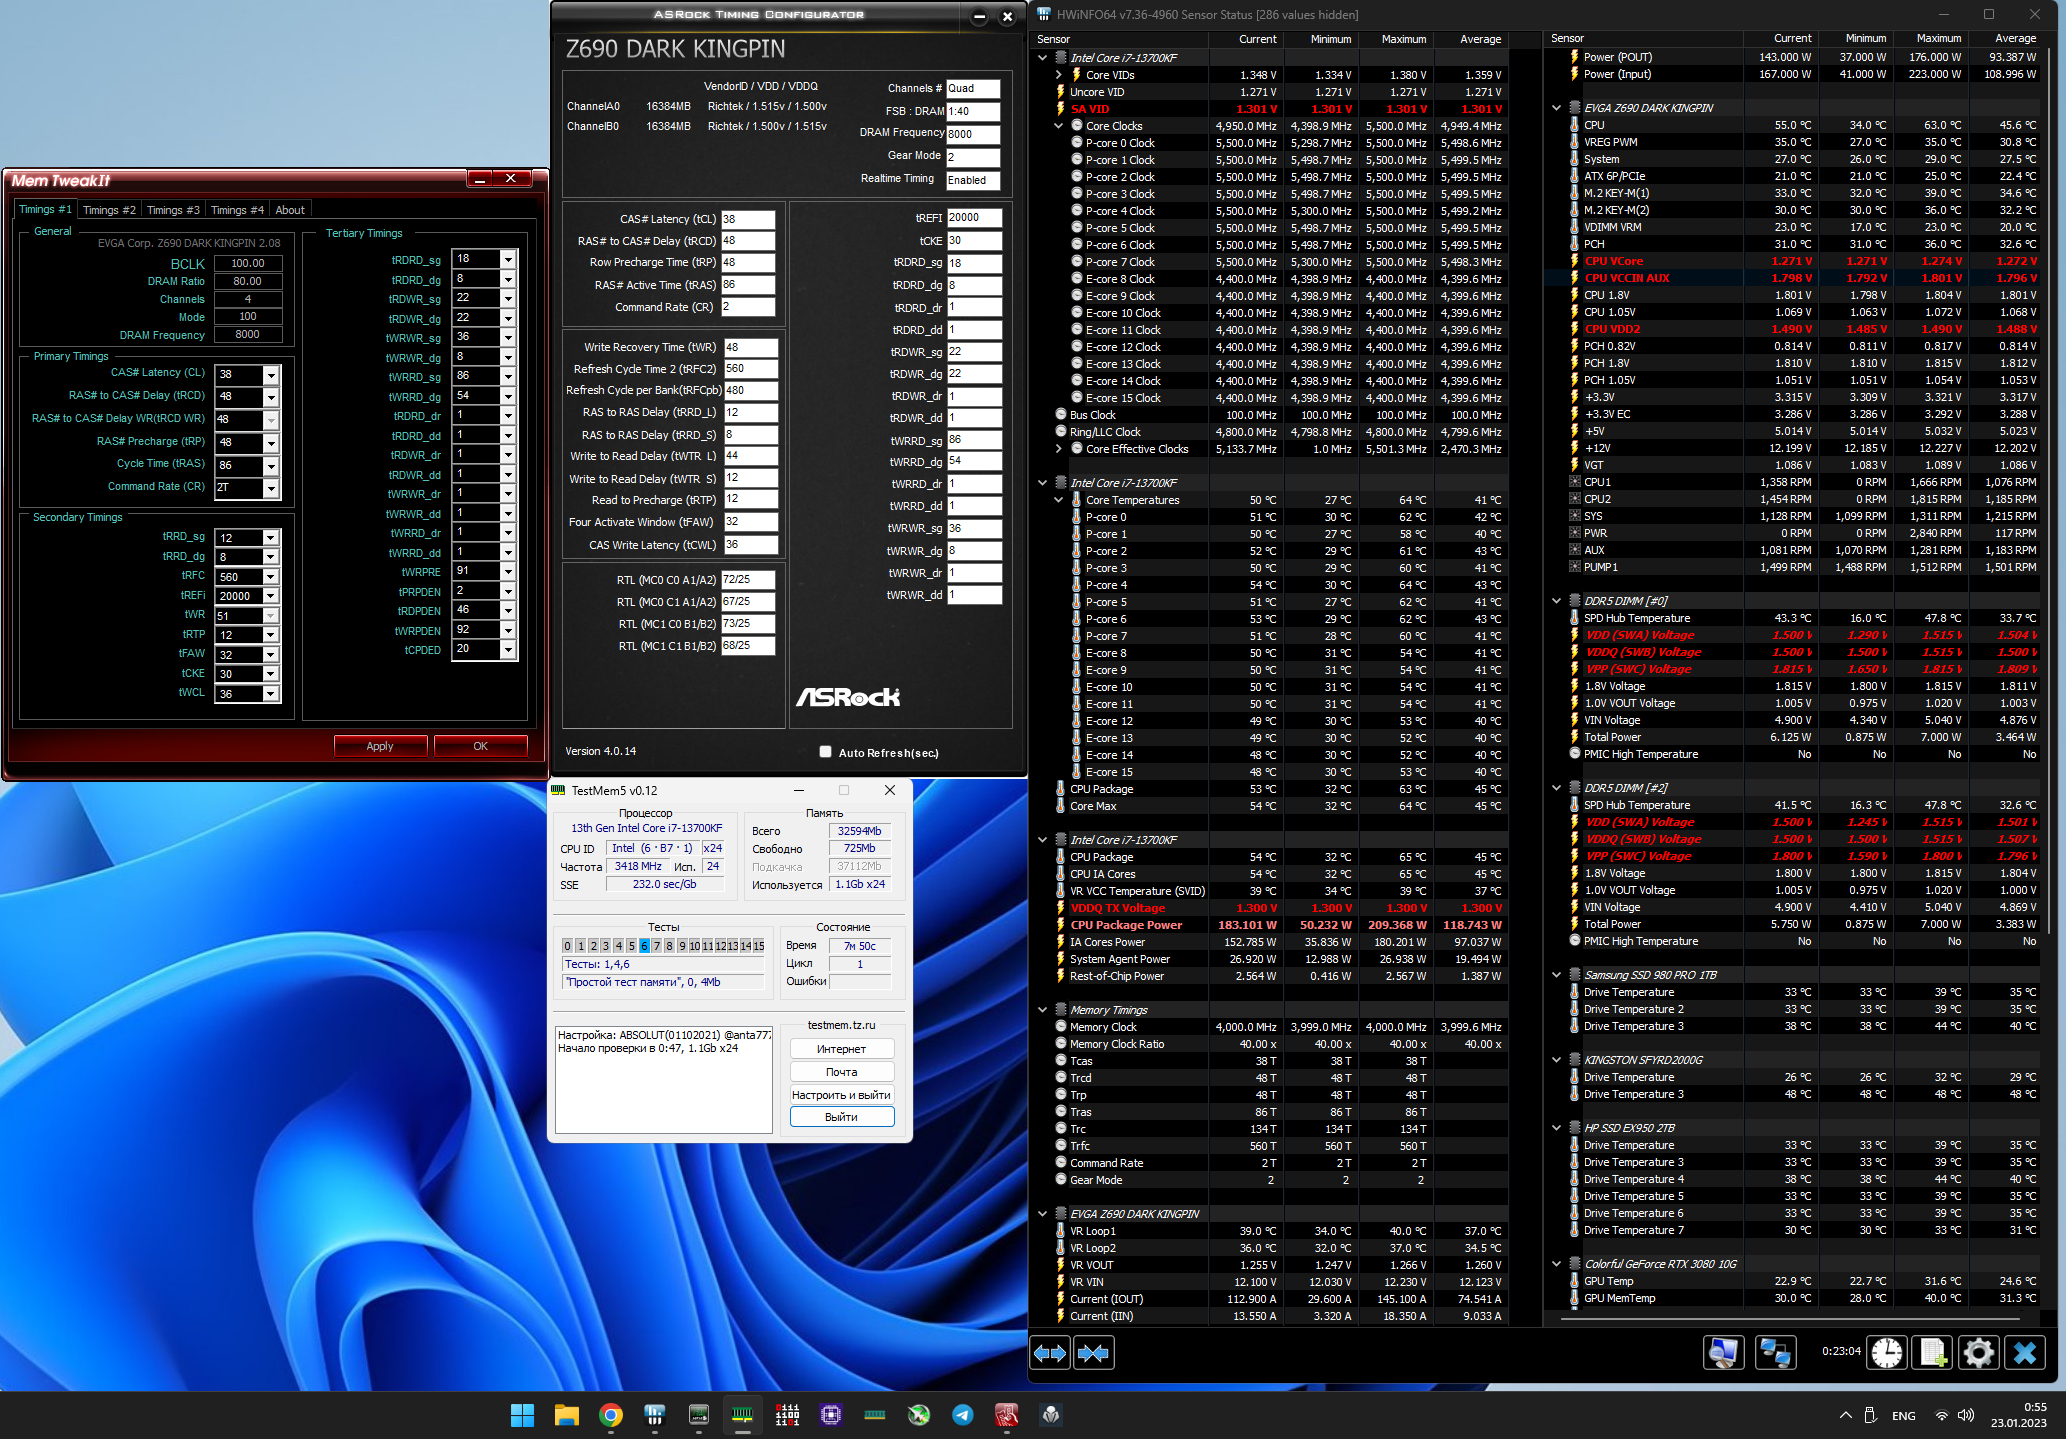Viewport: 2066px width, 1439px height.
Task: Click the red X close-sensors icon
Action: 2024,1353
